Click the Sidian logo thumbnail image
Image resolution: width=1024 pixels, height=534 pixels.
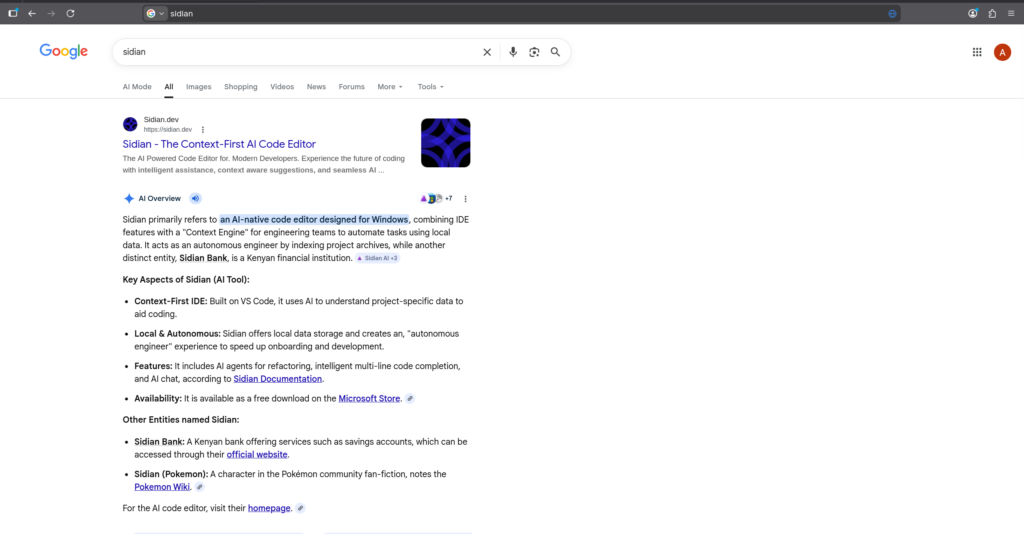(x=445, y=143)
